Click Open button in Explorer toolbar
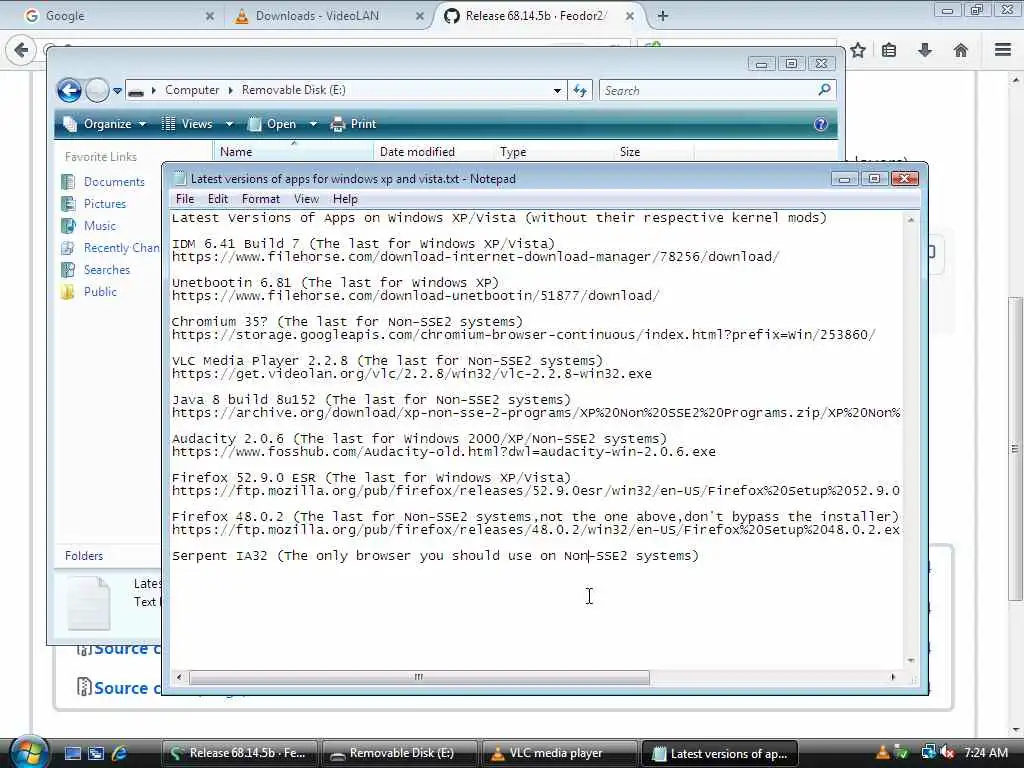The image size is (1024, 768). point(272,124)
